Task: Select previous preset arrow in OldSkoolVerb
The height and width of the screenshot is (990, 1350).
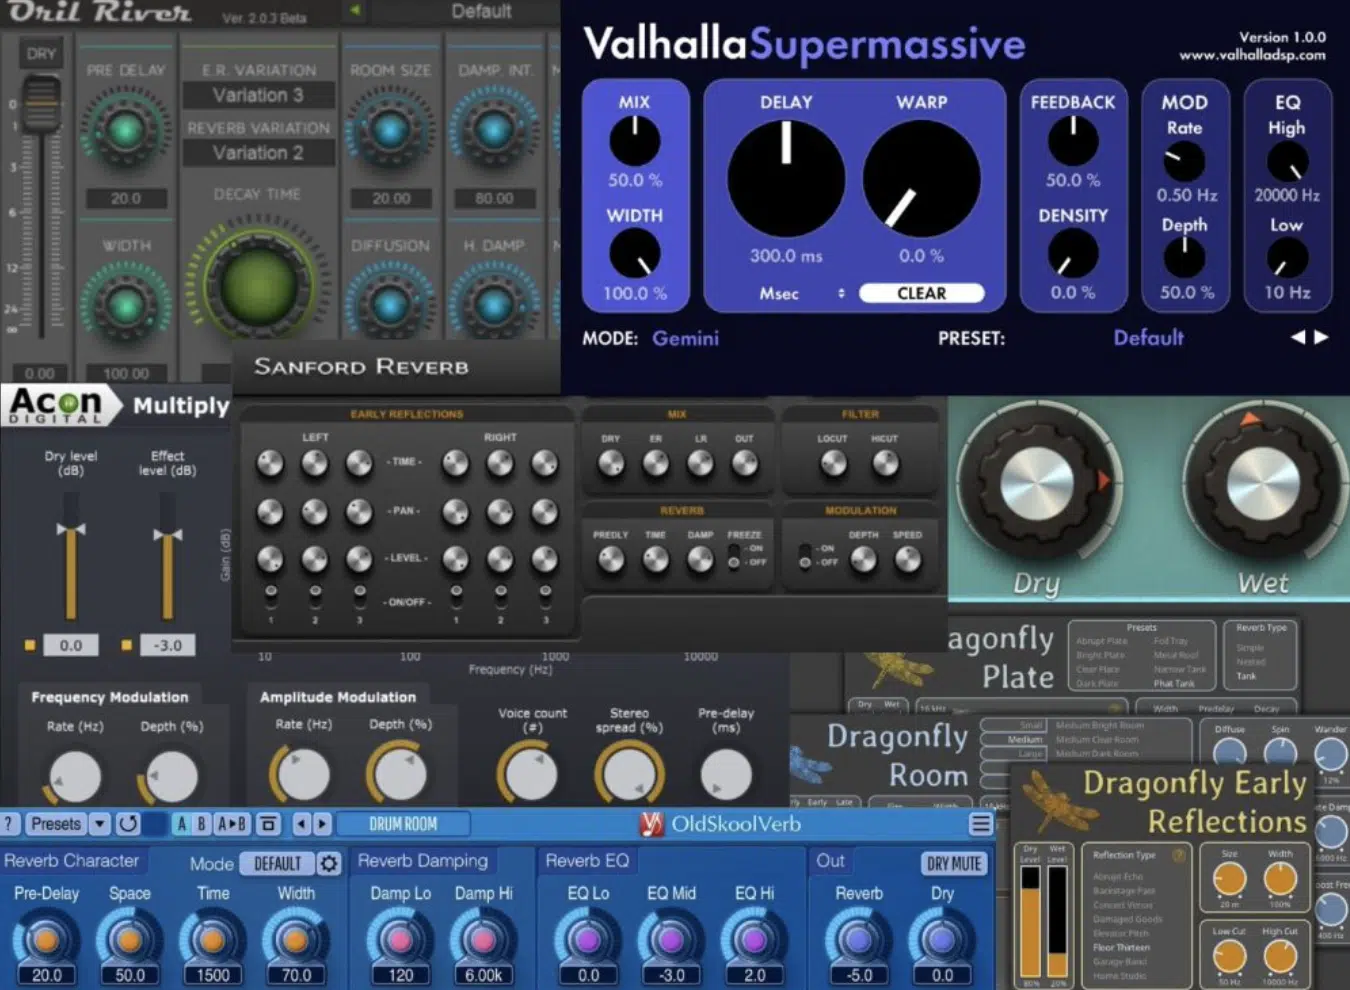Action: click(x=301, y=824)
